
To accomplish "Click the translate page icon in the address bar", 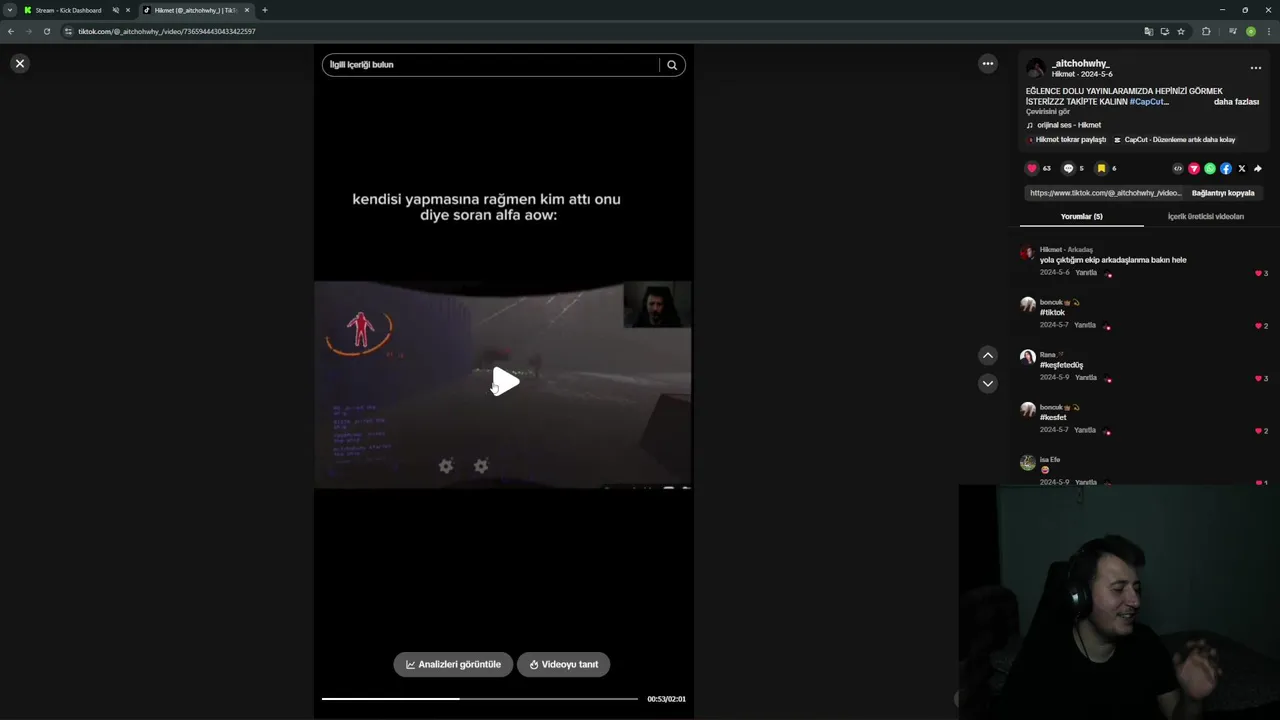I will 1148,31.
